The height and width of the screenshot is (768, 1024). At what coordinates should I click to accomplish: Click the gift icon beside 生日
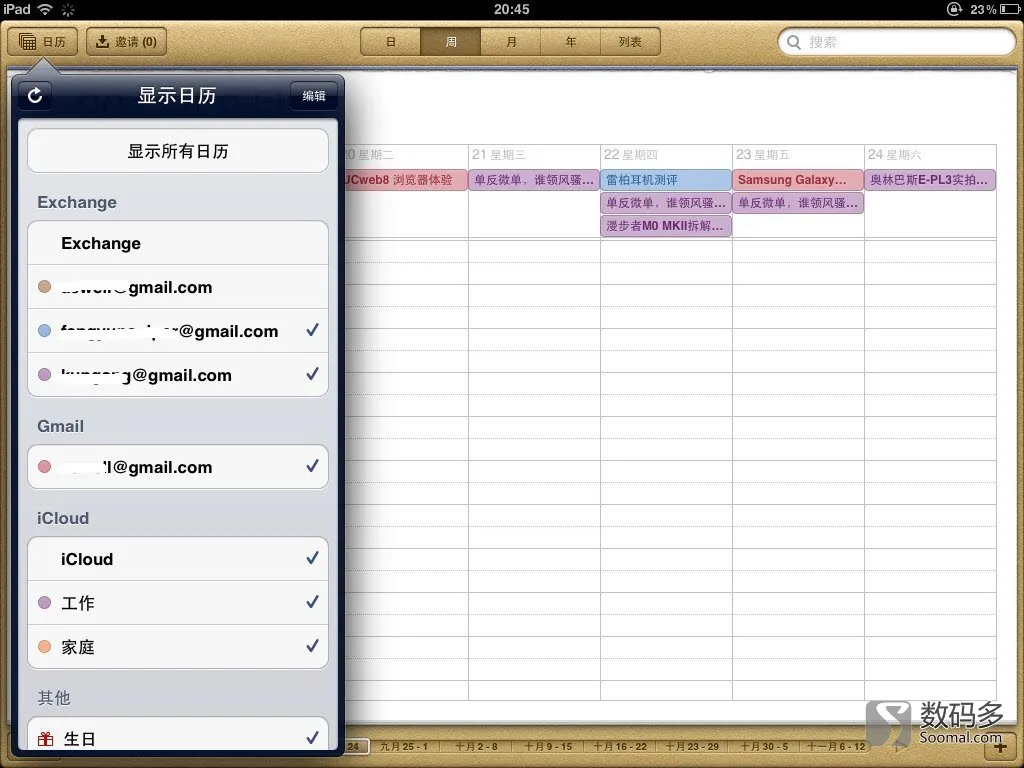[45, 739]
